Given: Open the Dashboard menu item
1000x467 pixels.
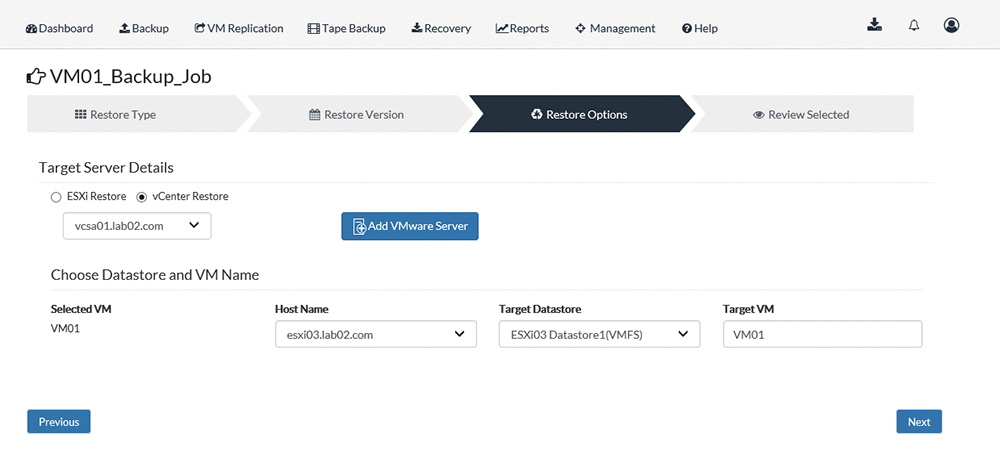Looking at the screenshot, I should tap(59, 28).
